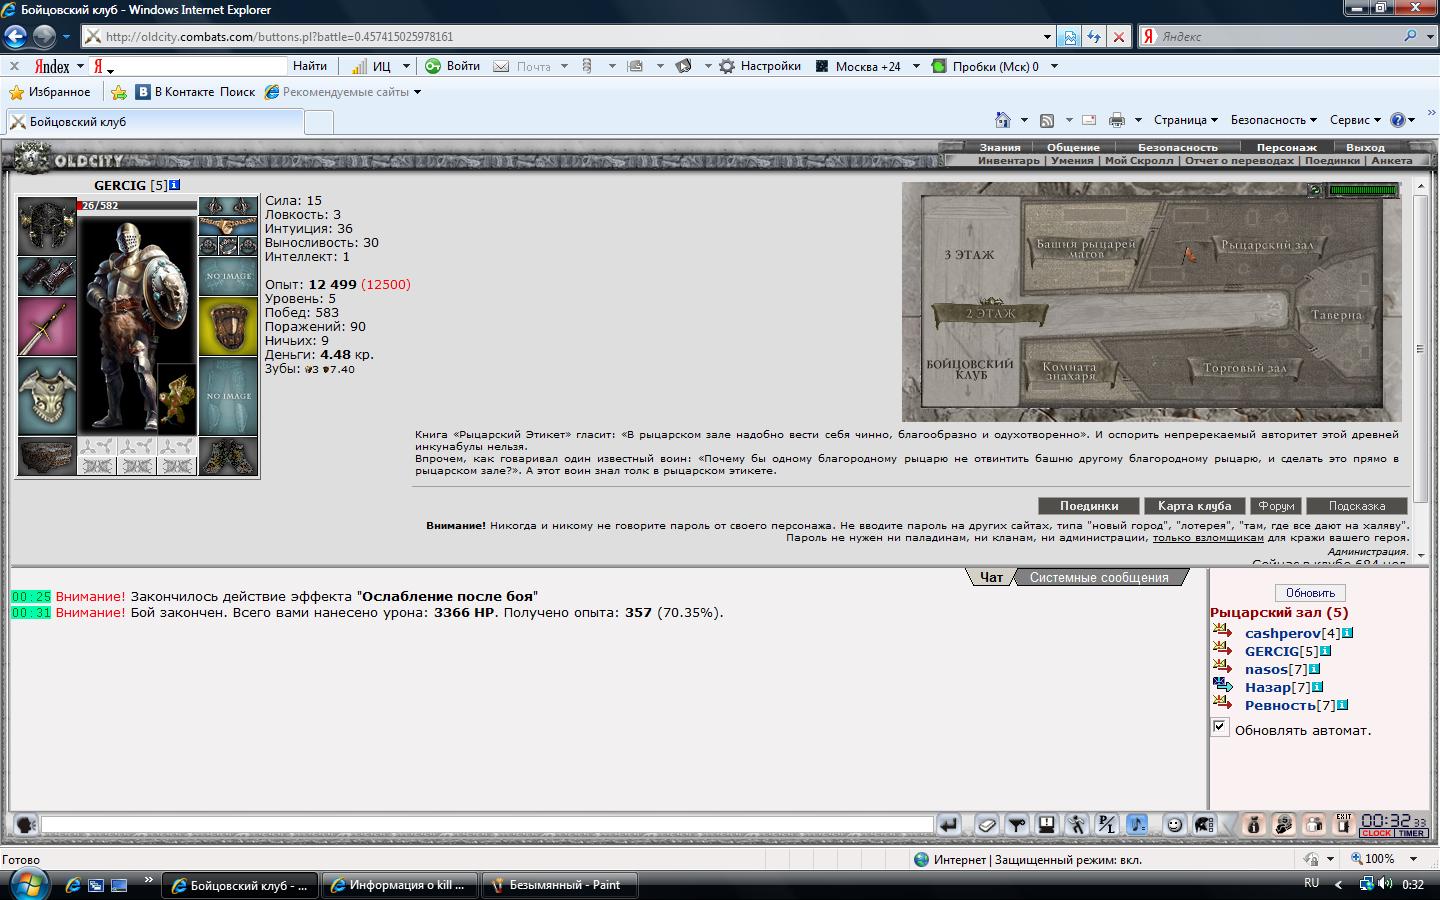
Task: Expand Москва +24 weather dropdown
Action: 916,66
